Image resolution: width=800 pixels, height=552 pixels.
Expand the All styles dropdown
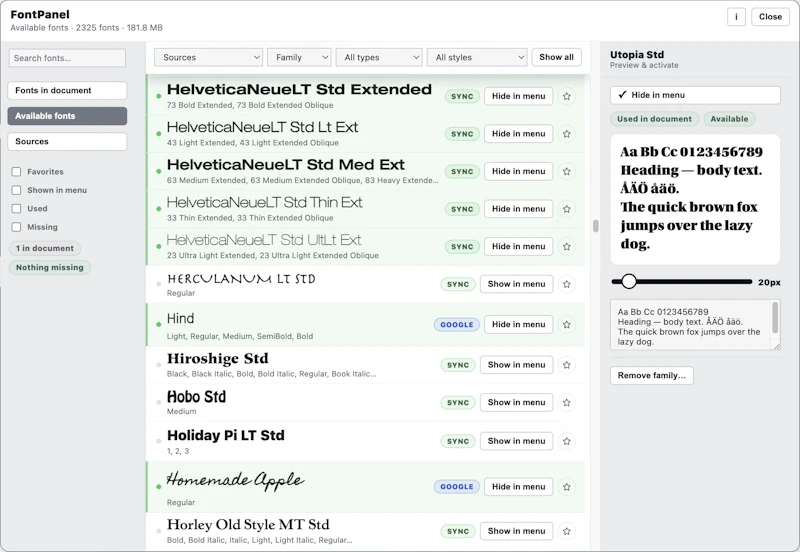[x=477, y=57]
